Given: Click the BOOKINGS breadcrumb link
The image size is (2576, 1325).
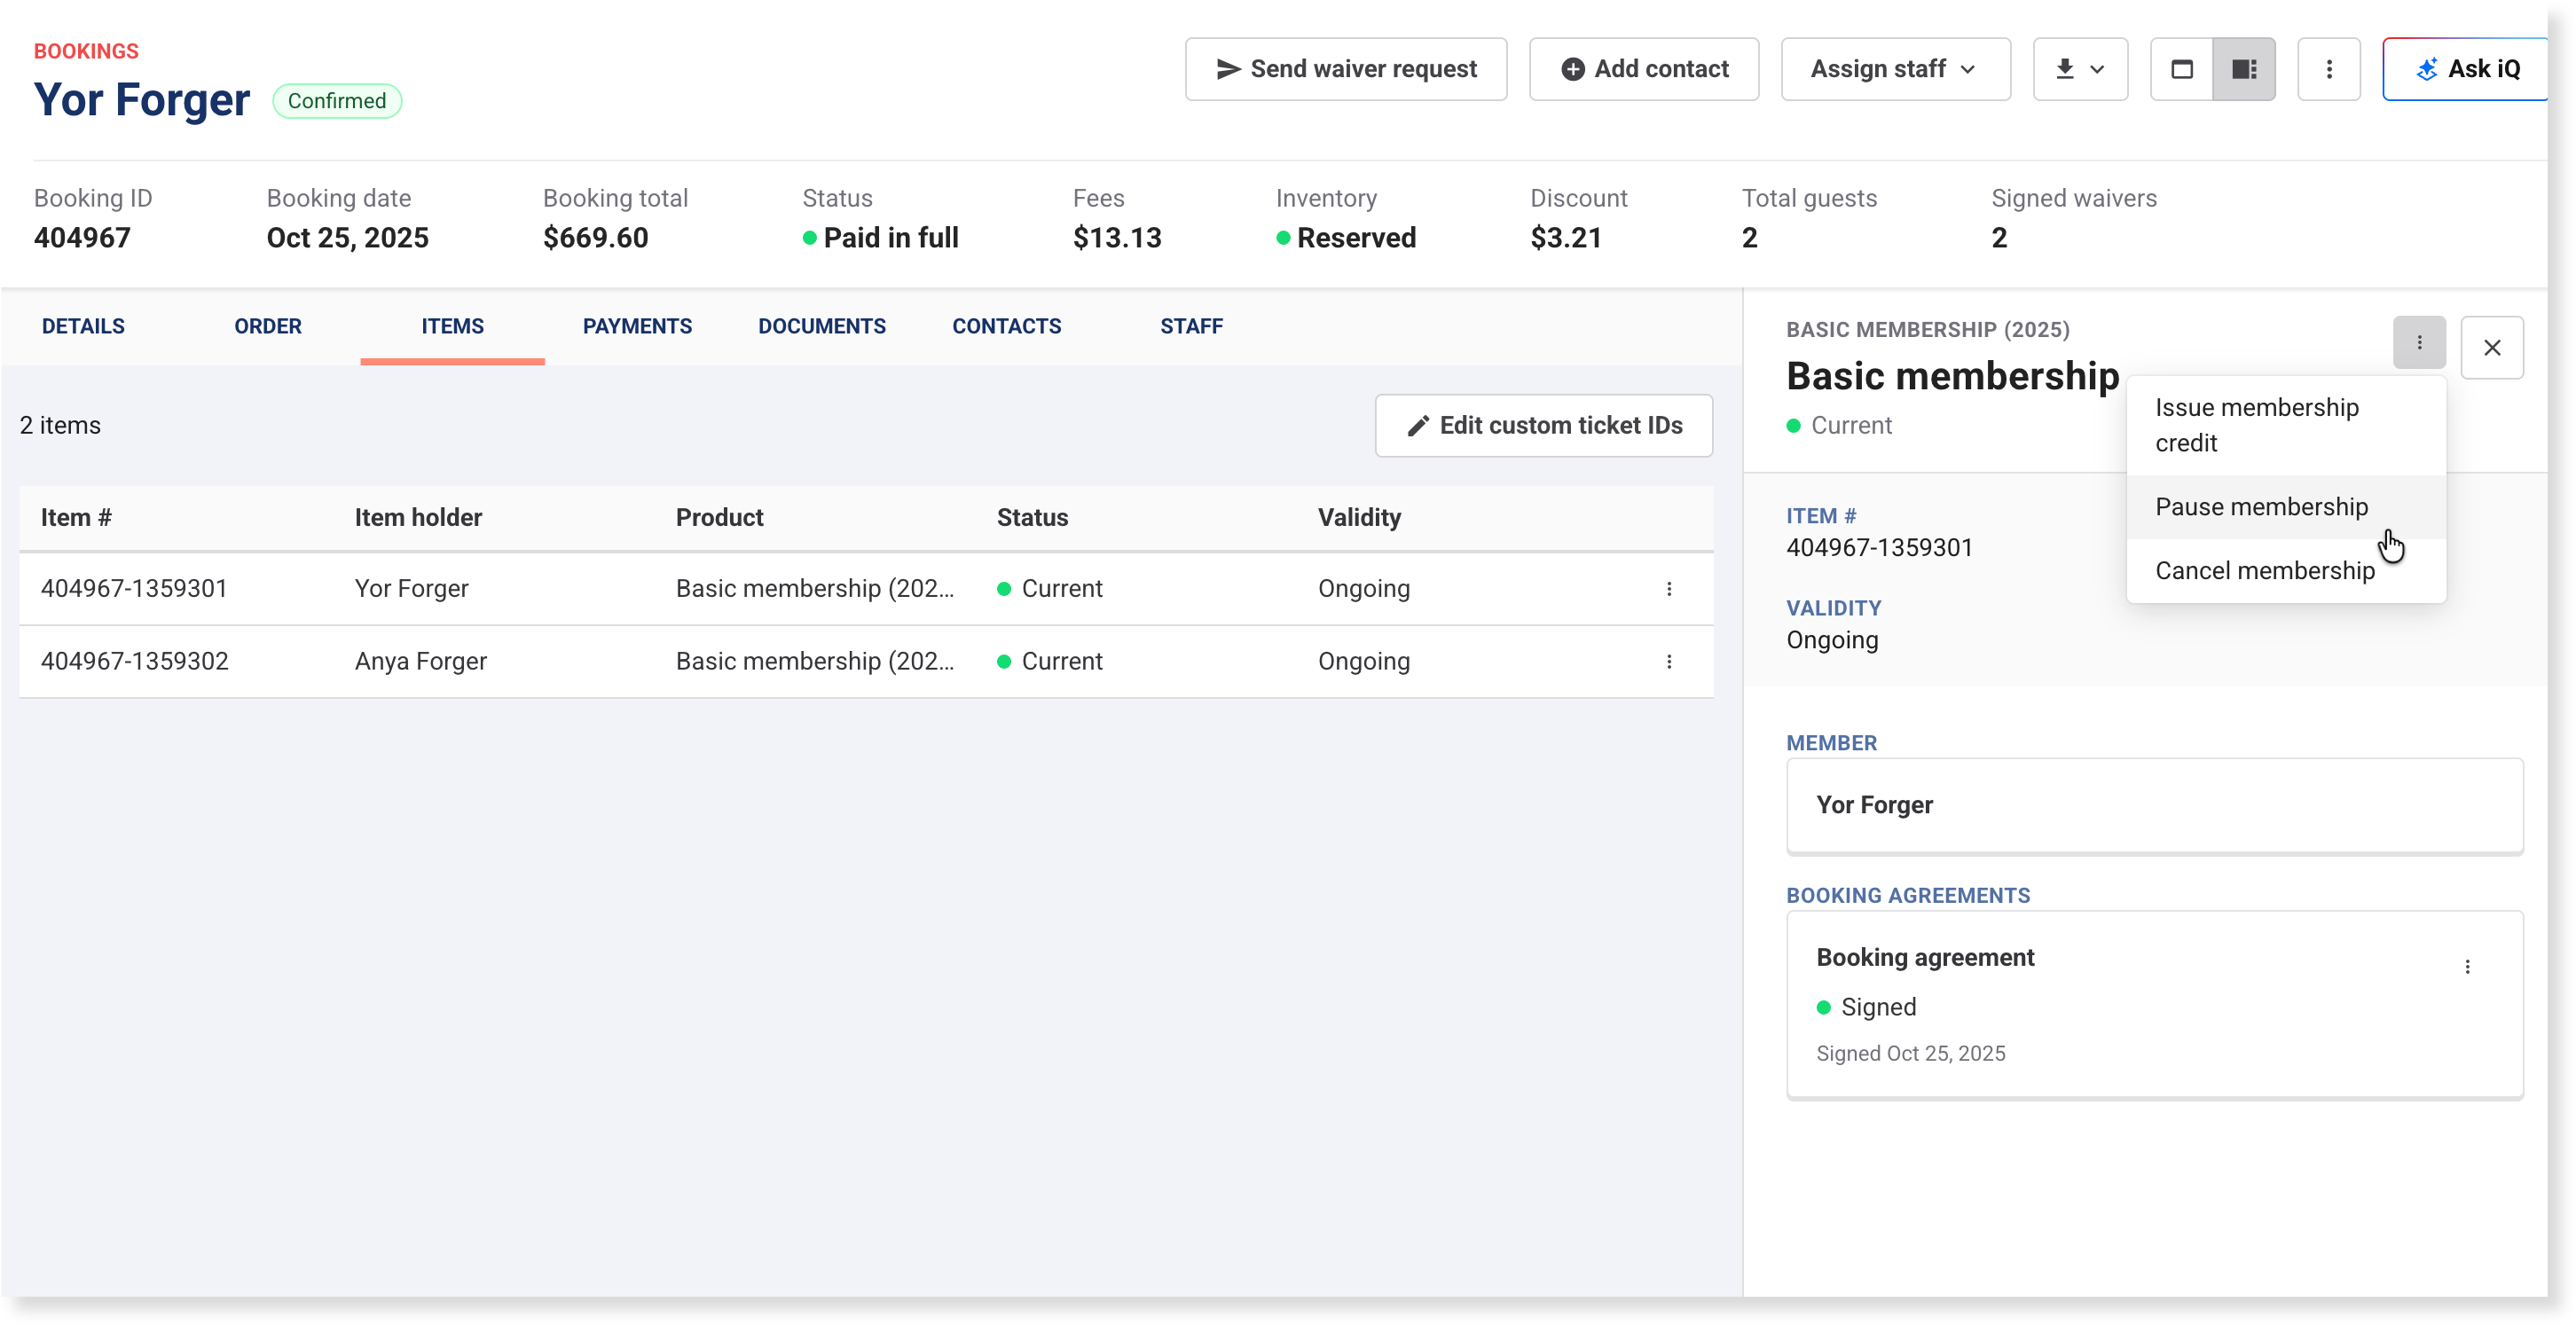Looking at the screenshot, I should (x=86, y=51).
